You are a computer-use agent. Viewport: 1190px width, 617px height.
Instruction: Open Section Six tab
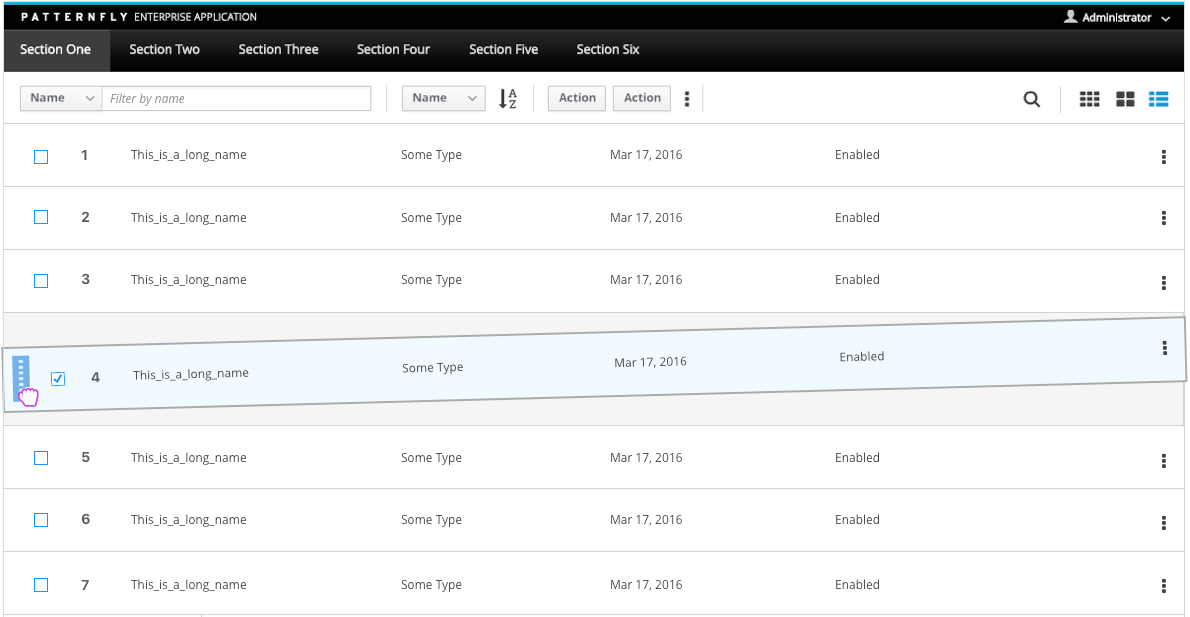tap(608, 49)
